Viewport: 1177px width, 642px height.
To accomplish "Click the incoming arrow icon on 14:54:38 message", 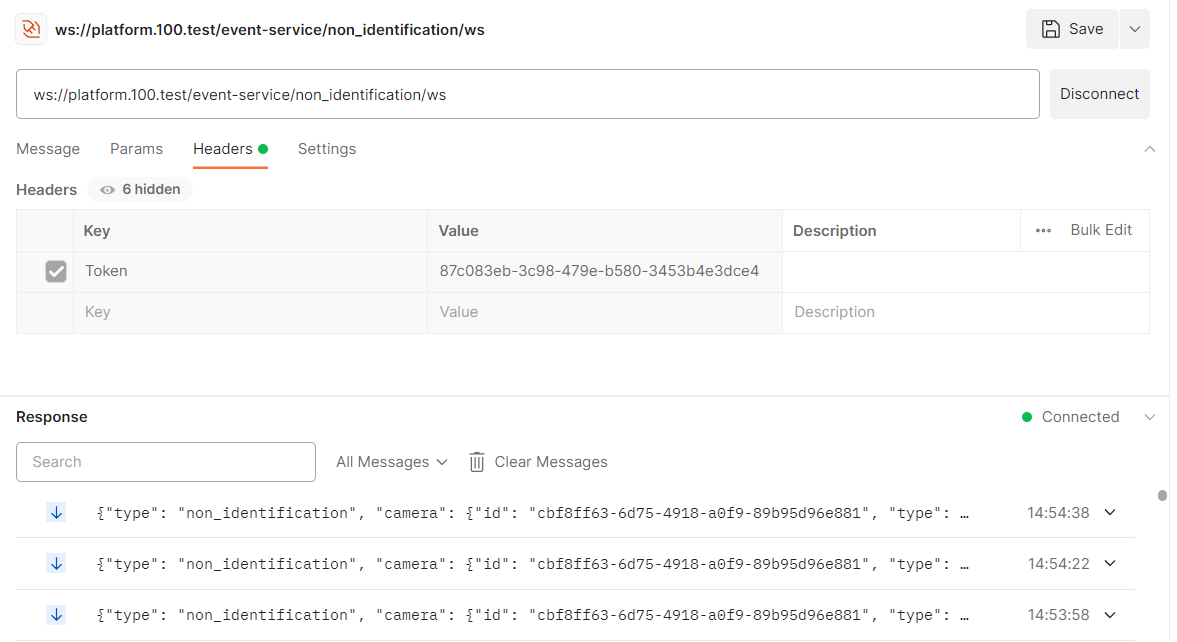I will click(x=56, y=512).
